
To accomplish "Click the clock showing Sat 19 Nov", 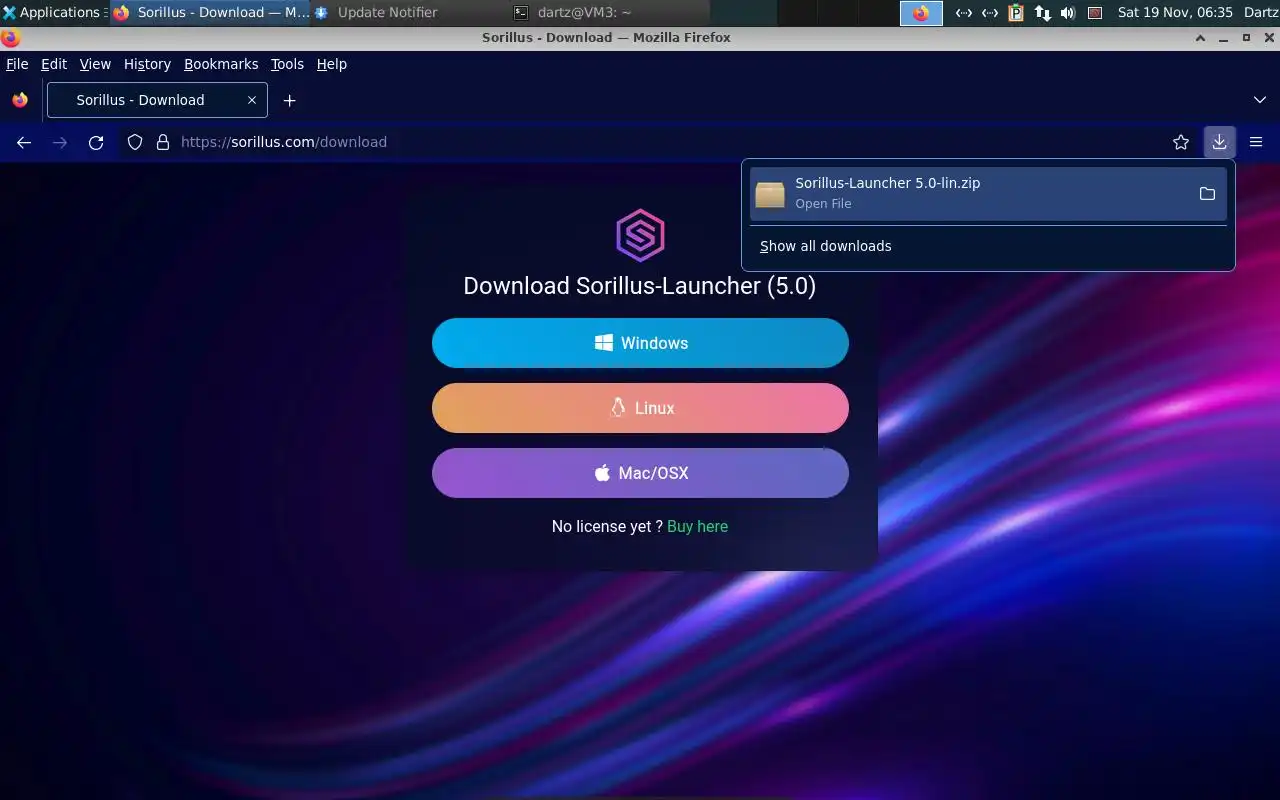I will (1175, 13).
